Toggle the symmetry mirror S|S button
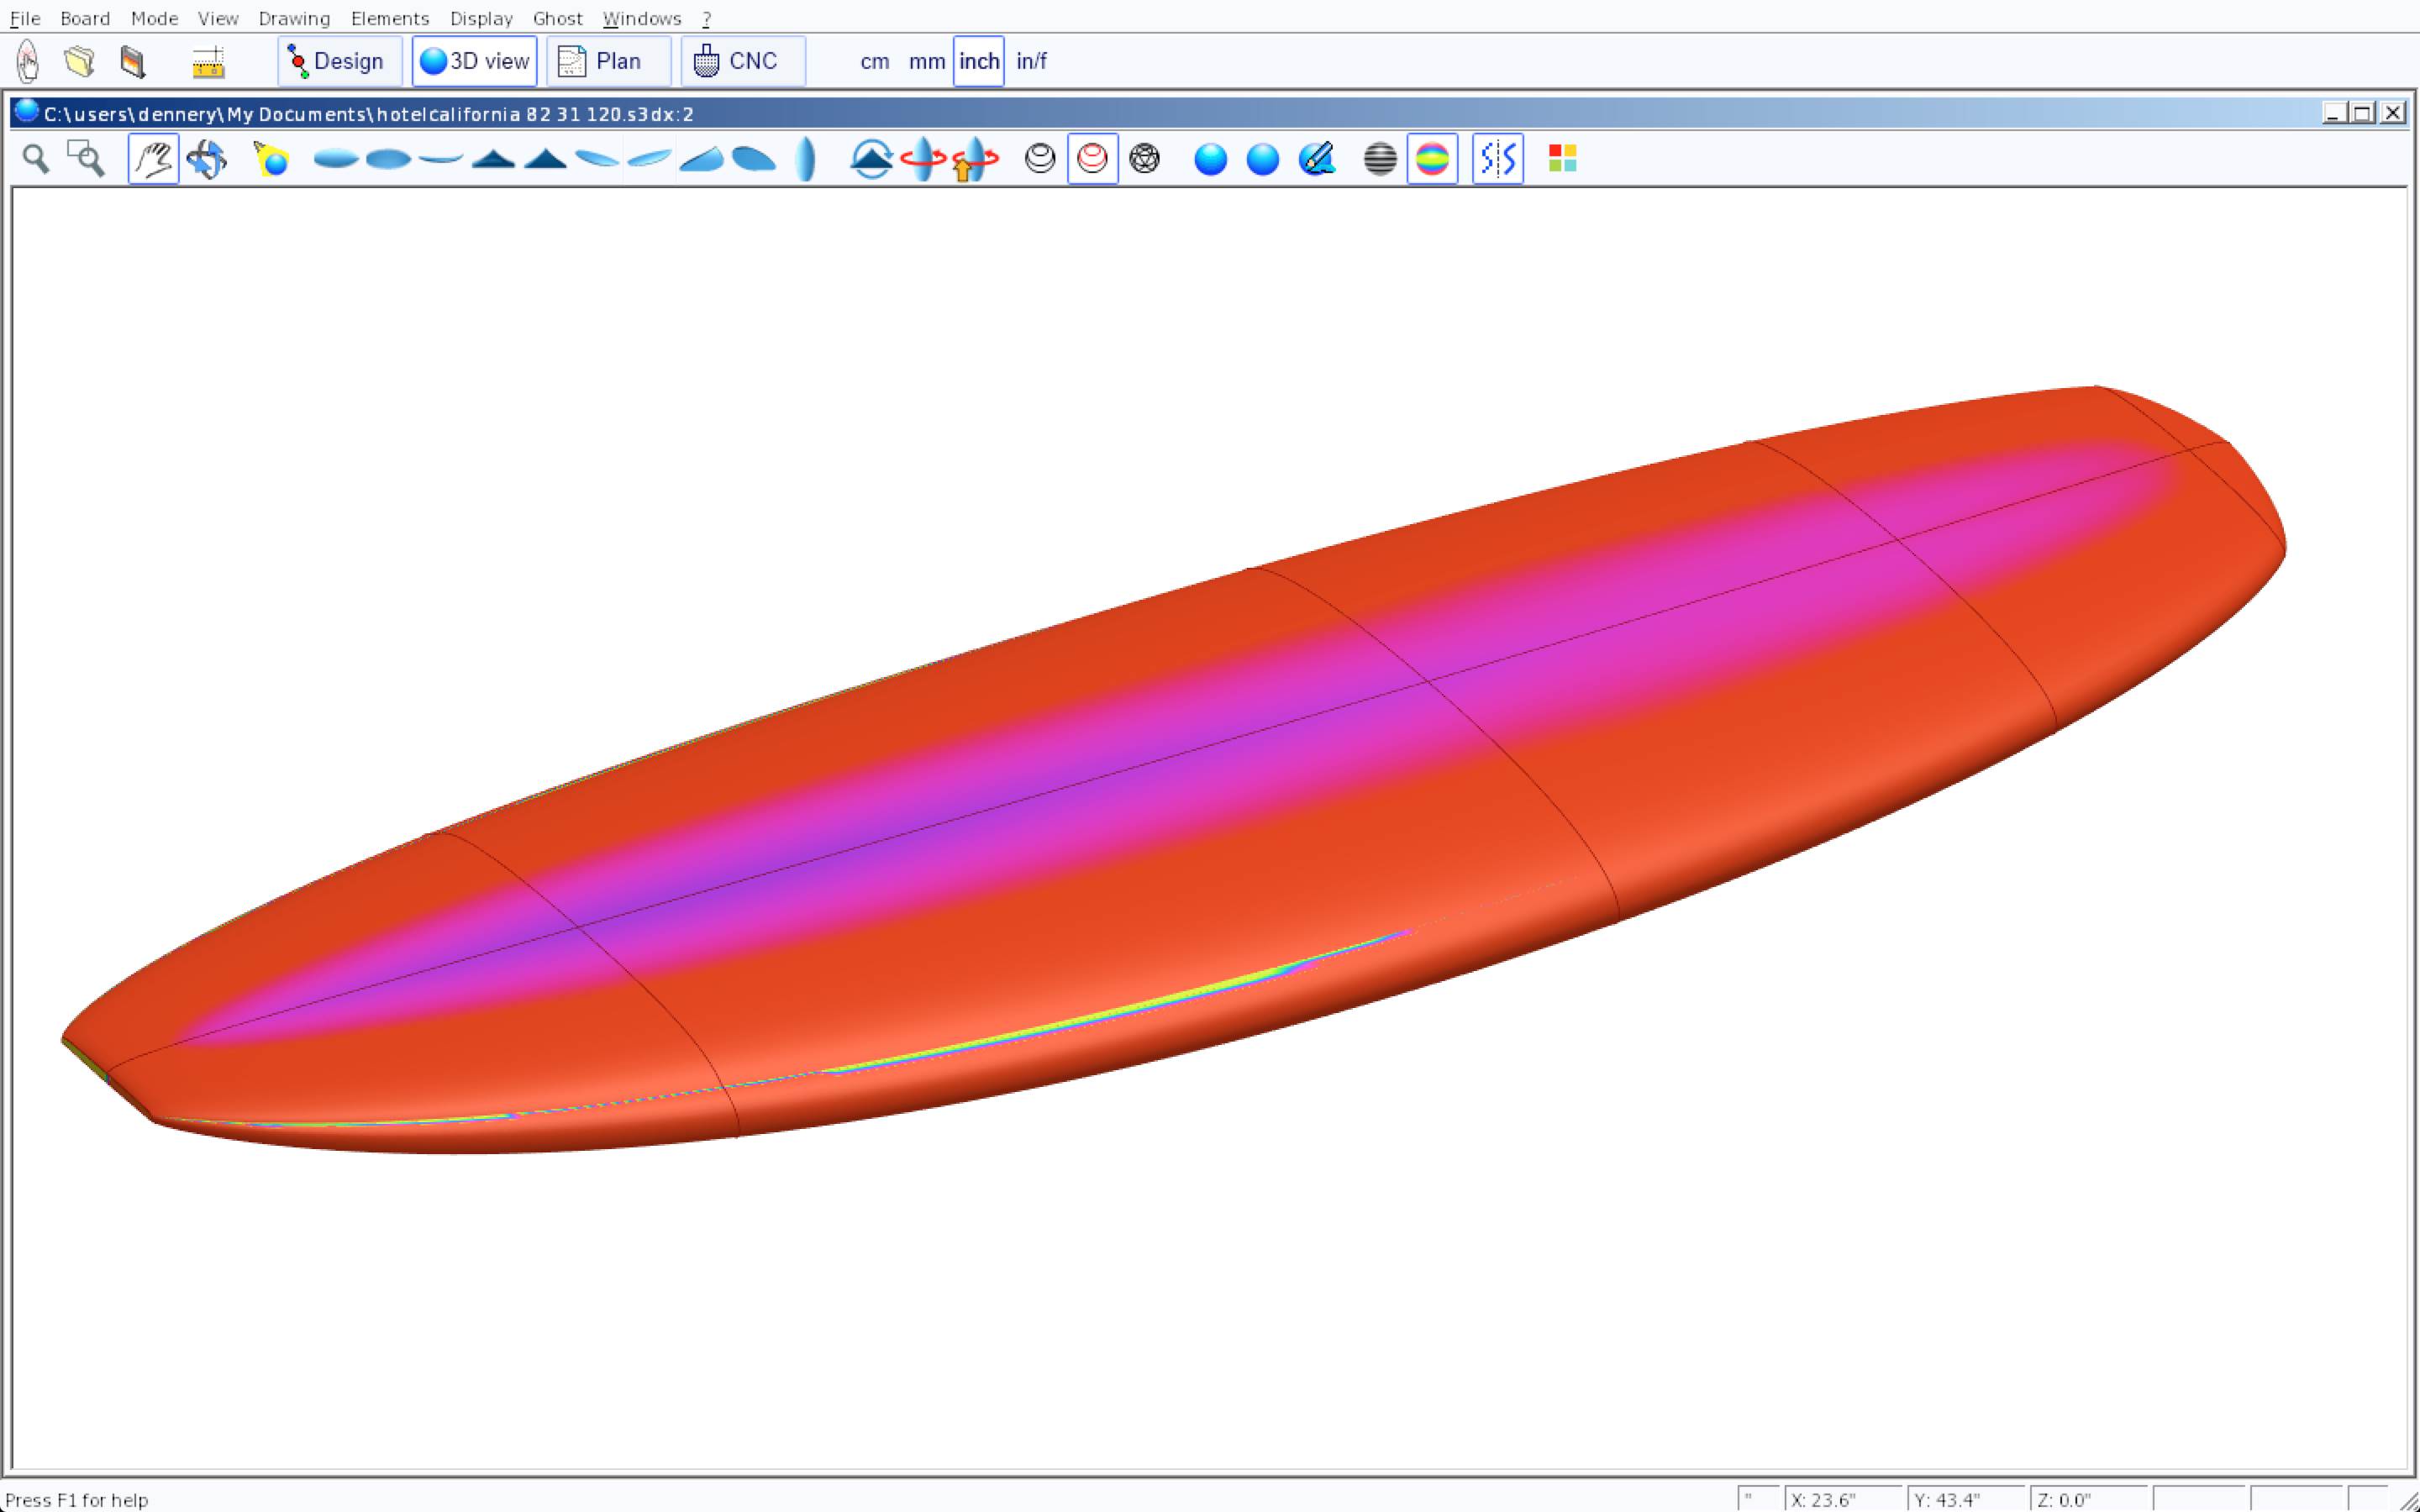 pos(1497,158)
